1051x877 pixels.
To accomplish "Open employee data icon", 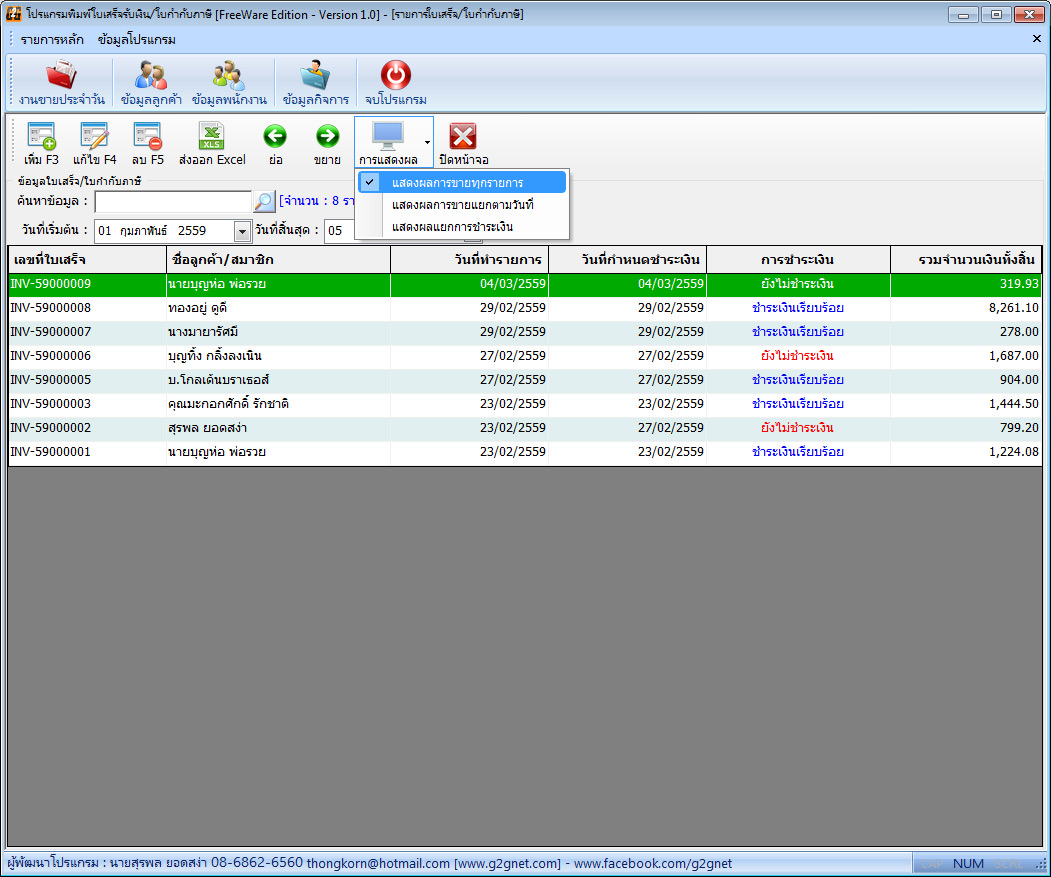I will point(229,75).
